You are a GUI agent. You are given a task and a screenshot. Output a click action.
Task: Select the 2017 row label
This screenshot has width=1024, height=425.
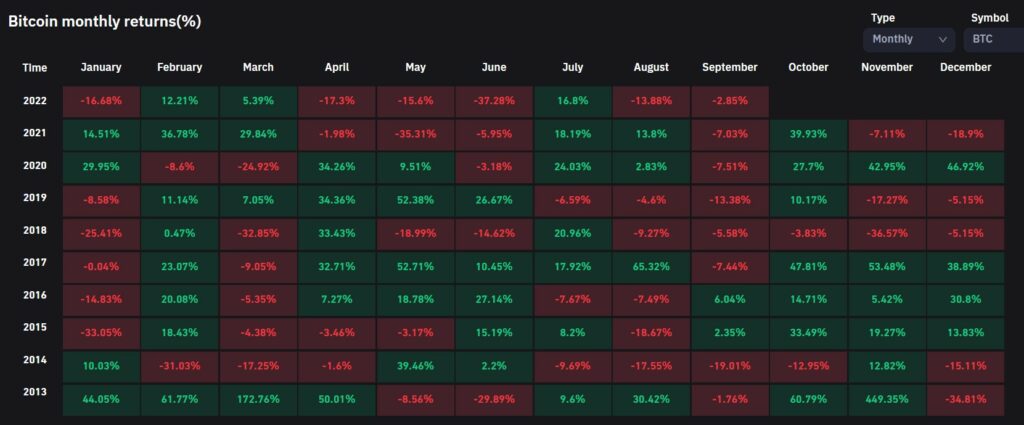coord(35,268)
